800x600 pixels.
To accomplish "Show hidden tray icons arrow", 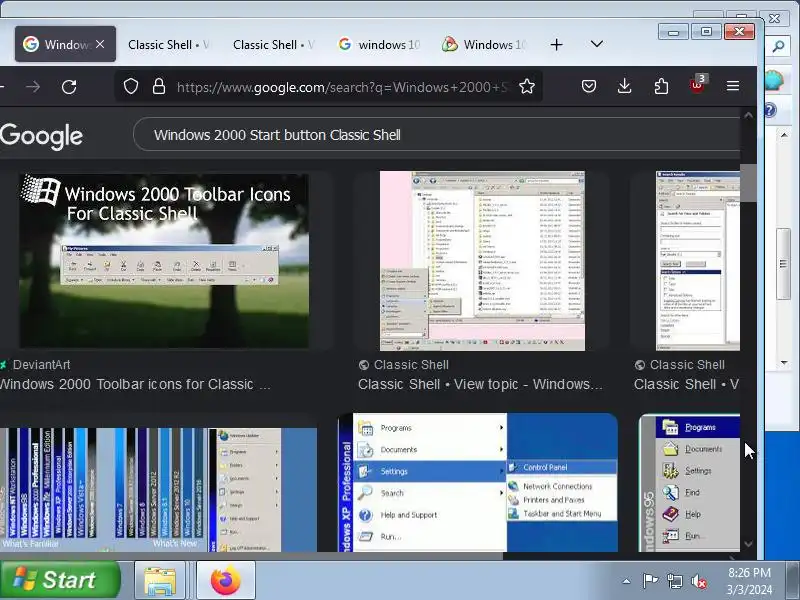I will click(627, 581).
